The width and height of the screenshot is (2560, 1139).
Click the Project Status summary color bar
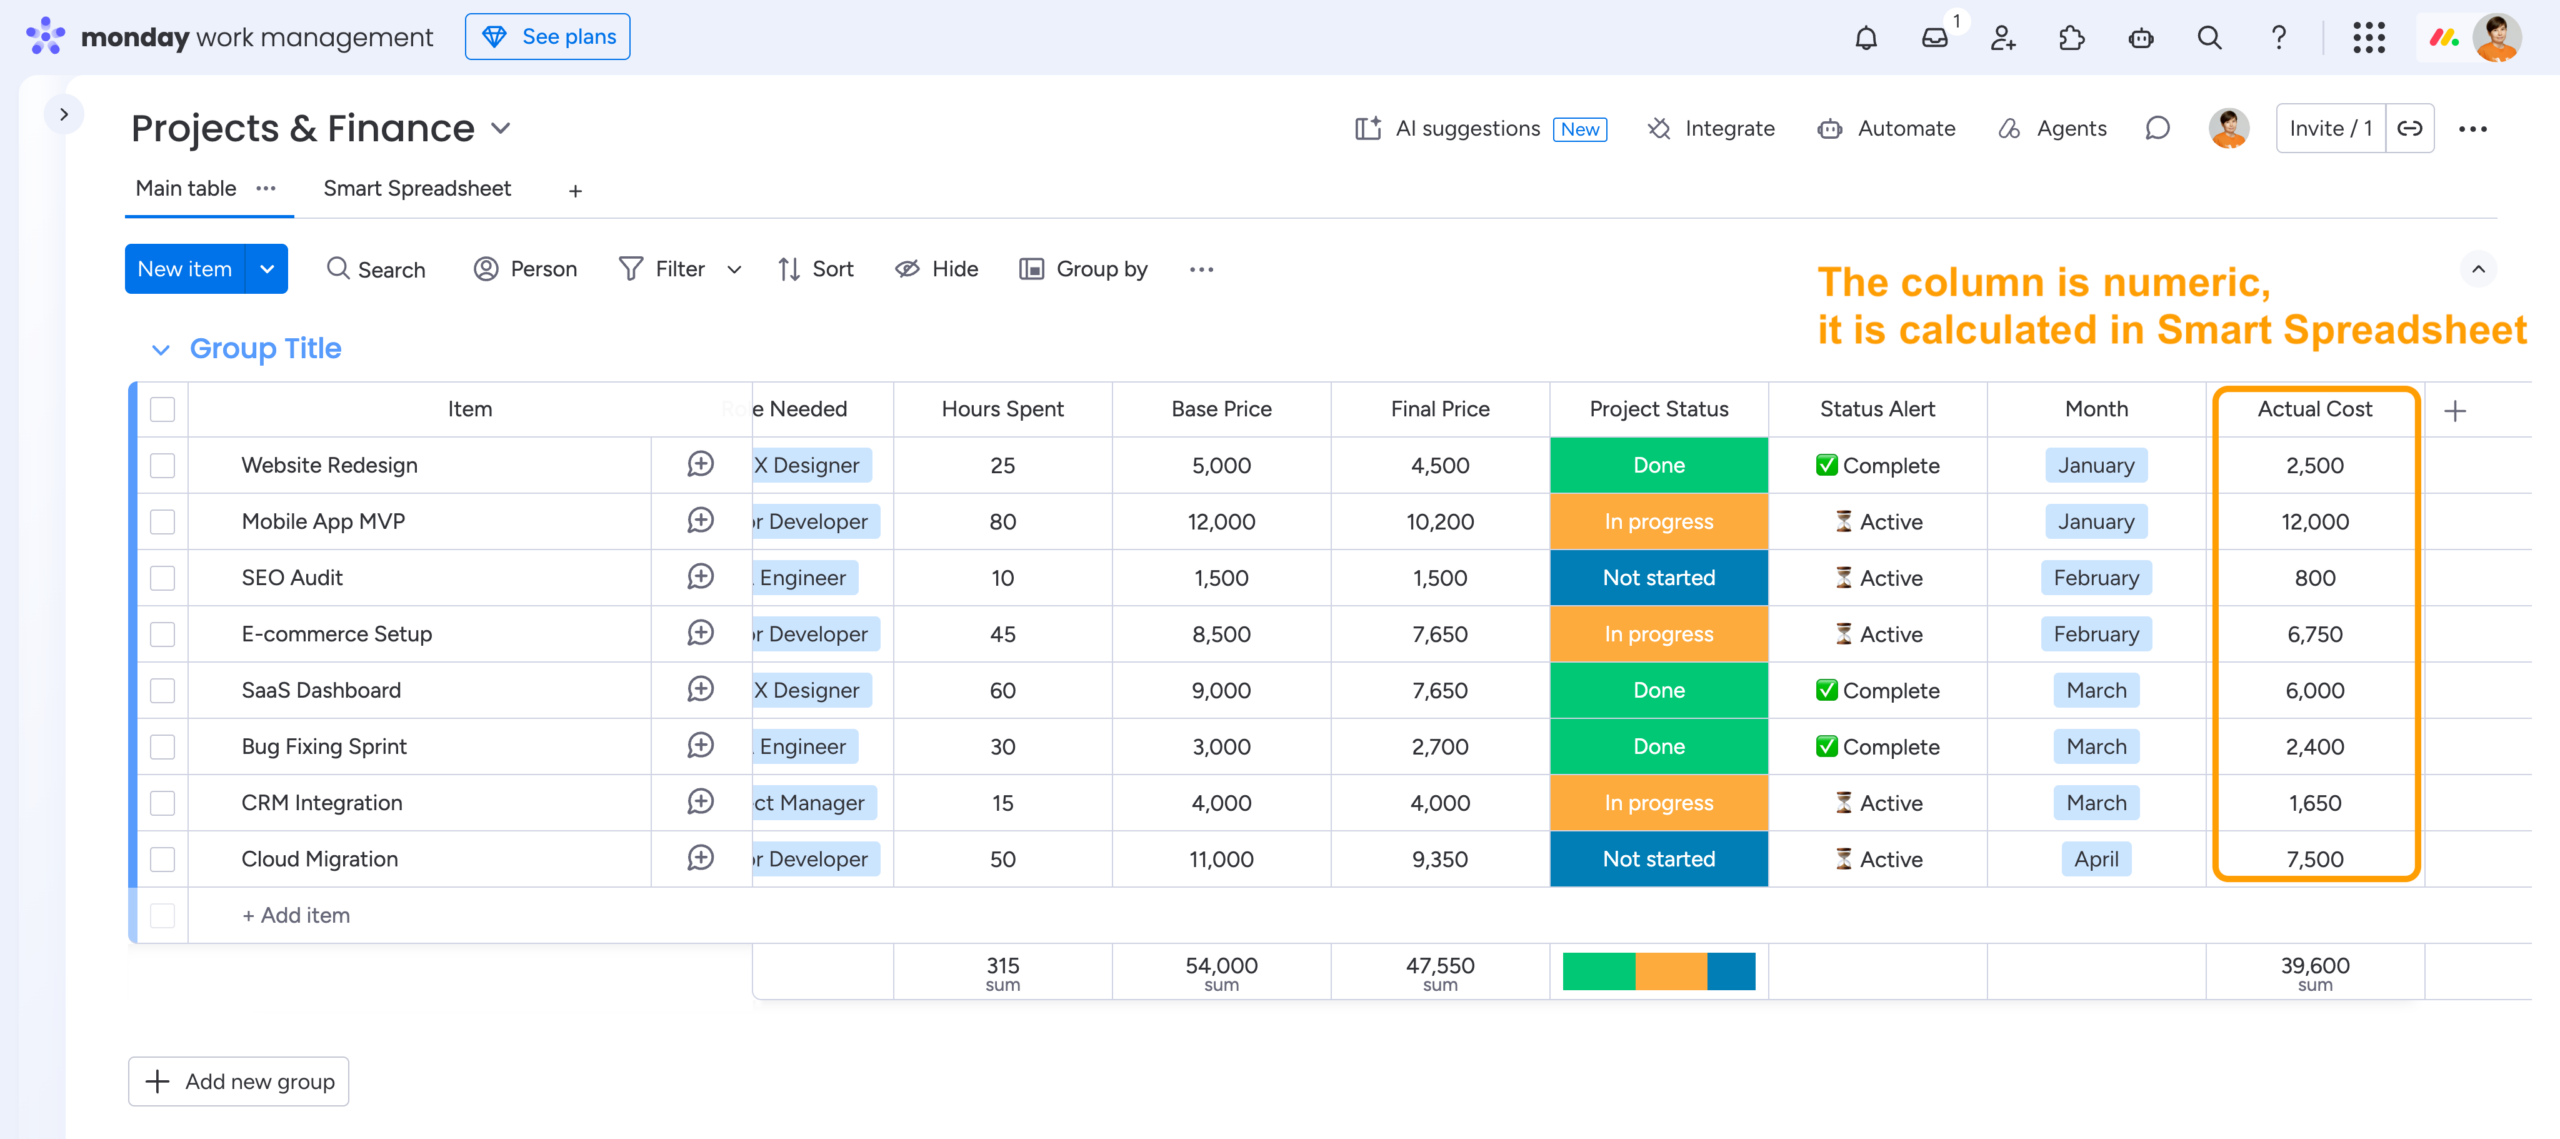(x=1659, y=971)
